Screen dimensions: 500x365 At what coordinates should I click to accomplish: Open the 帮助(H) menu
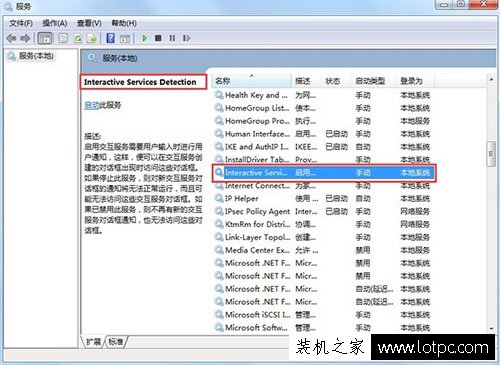[124, 23]
